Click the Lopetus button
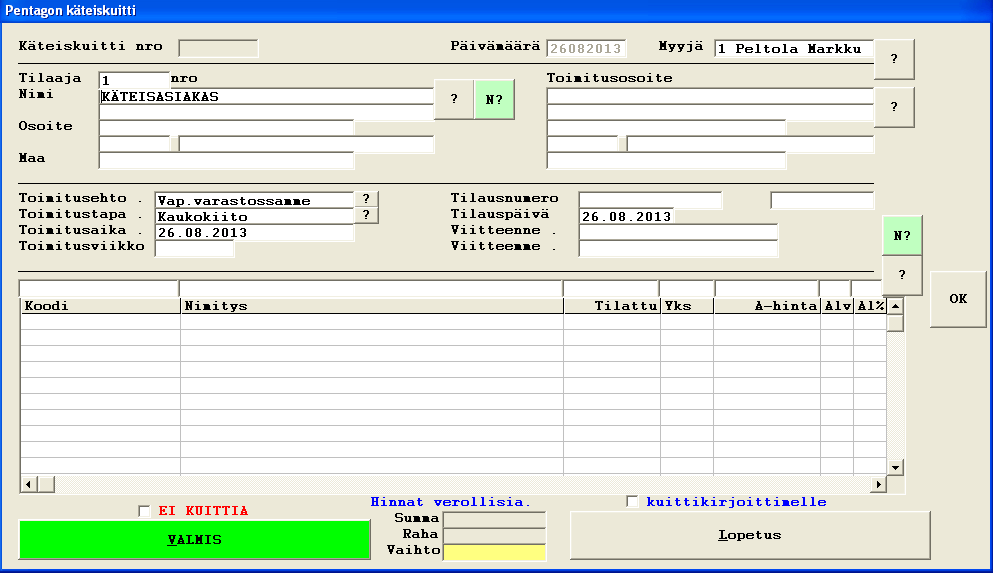This screenshot has height=573, width=993. point(749,535)
